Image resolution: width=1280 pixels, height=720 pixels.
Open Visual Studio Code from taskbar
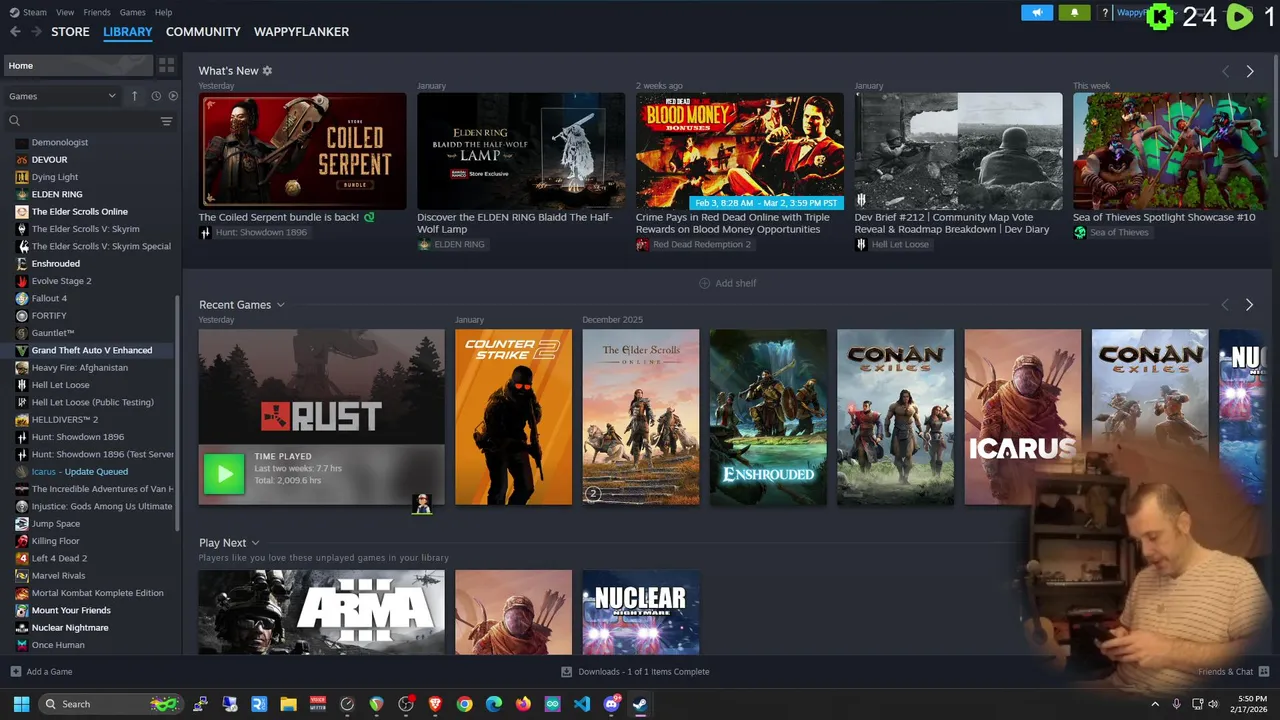[x=582, y=704]
